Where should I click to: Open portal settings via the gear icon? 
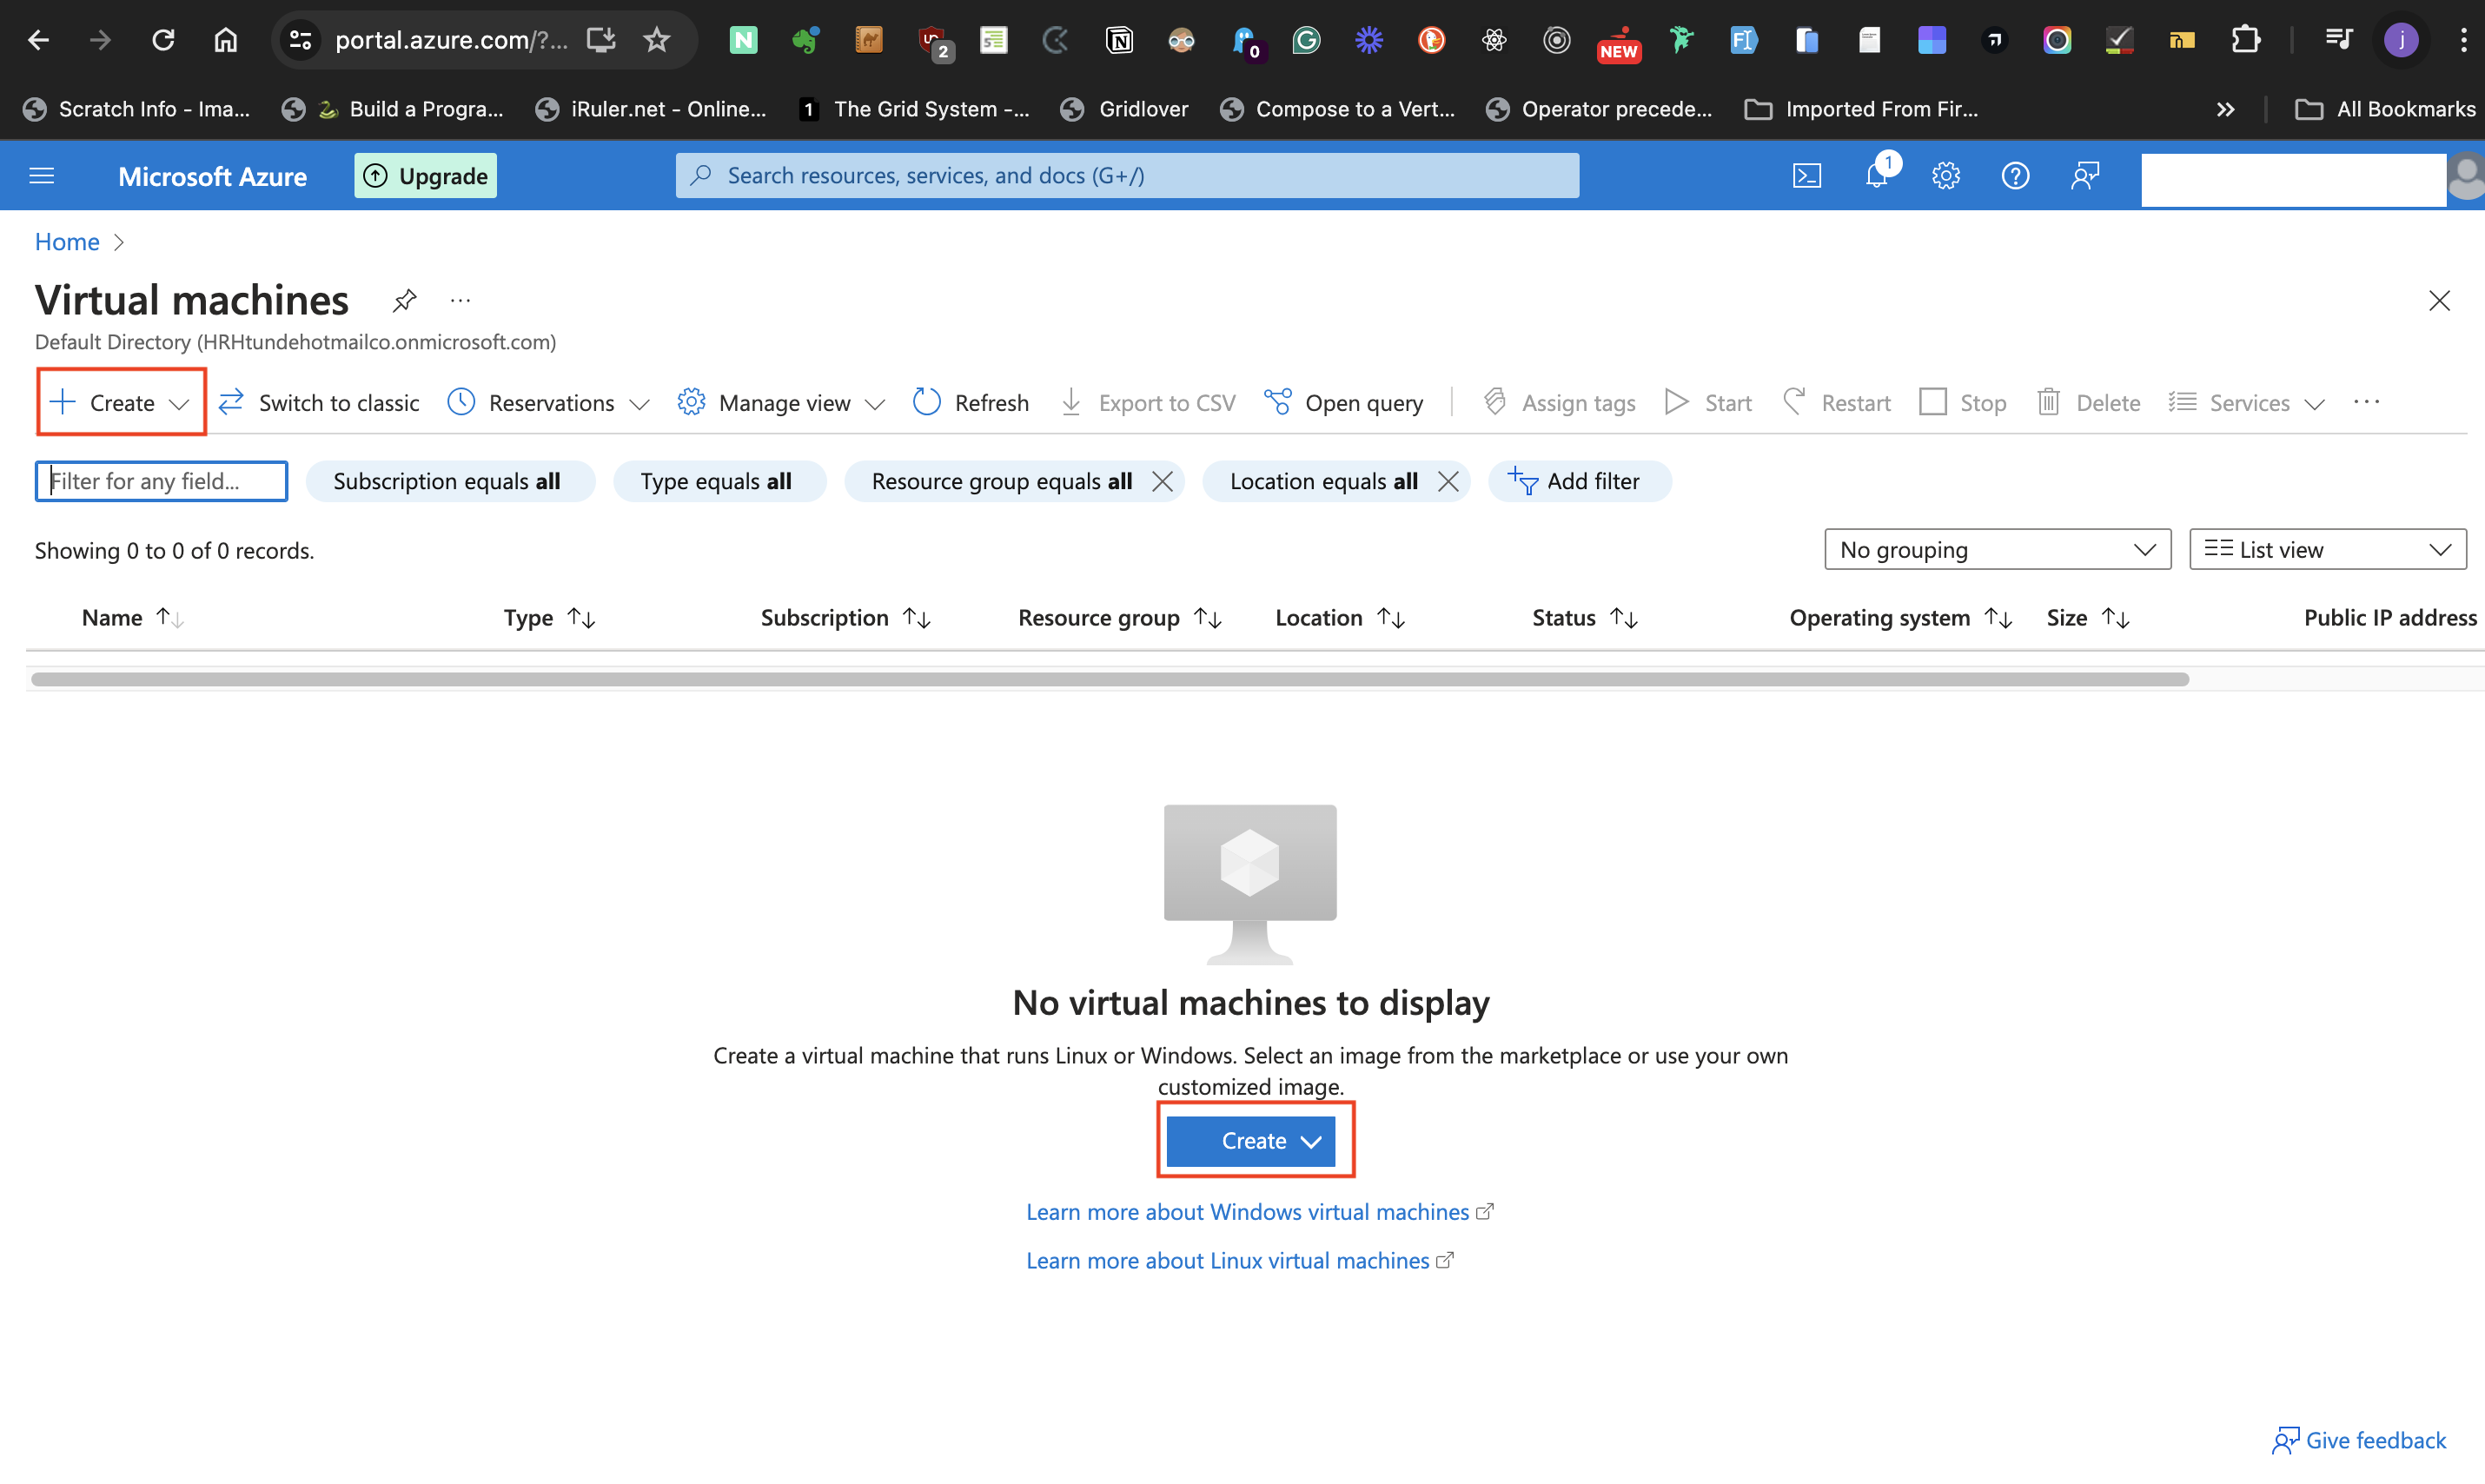click(x=1946, y=175)
